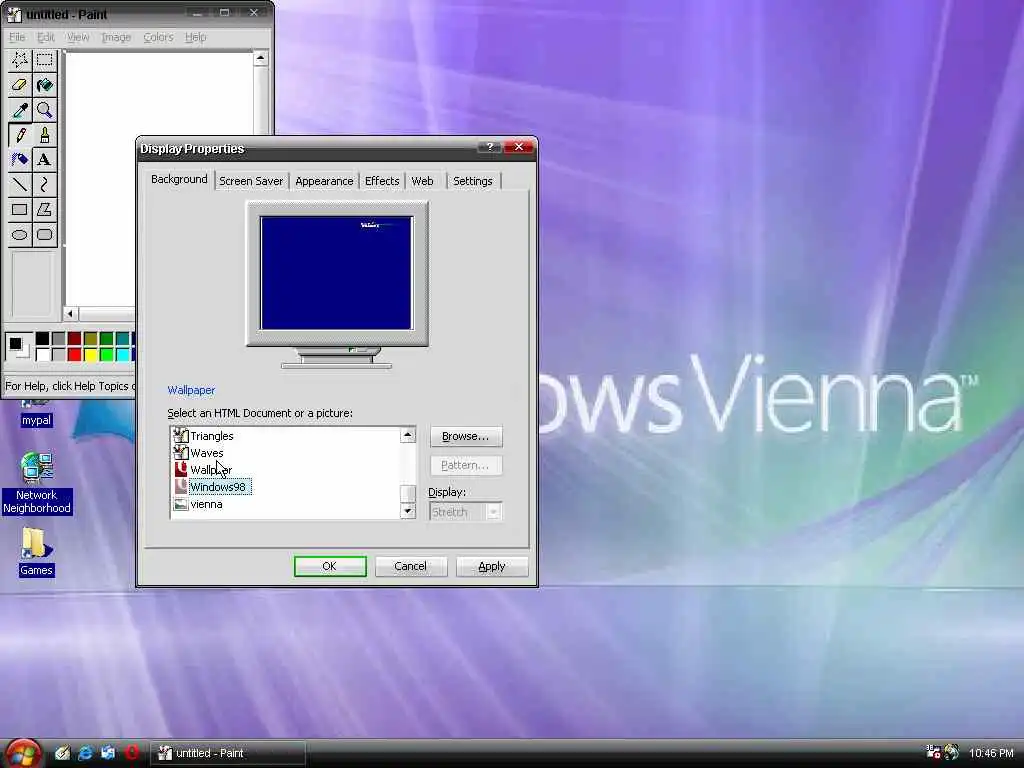Screen dimensions: 1024x768
Task: Open the Start menu orb
Action: (23, 753)
